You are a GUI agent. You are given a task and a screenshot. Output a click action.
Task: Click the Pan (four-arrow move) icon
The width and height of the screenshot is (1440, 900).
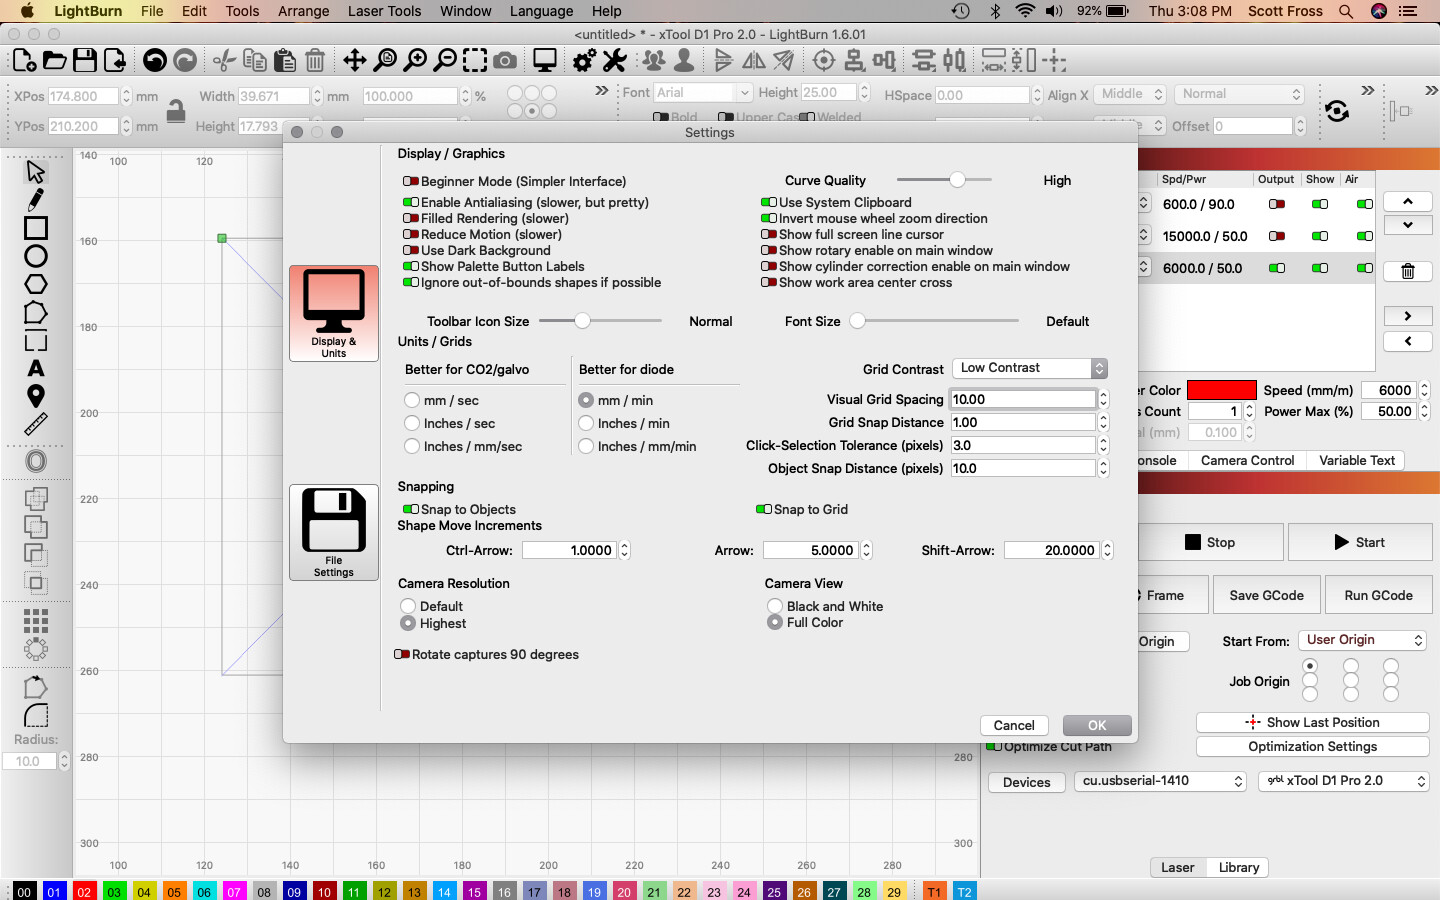point(355,61)
